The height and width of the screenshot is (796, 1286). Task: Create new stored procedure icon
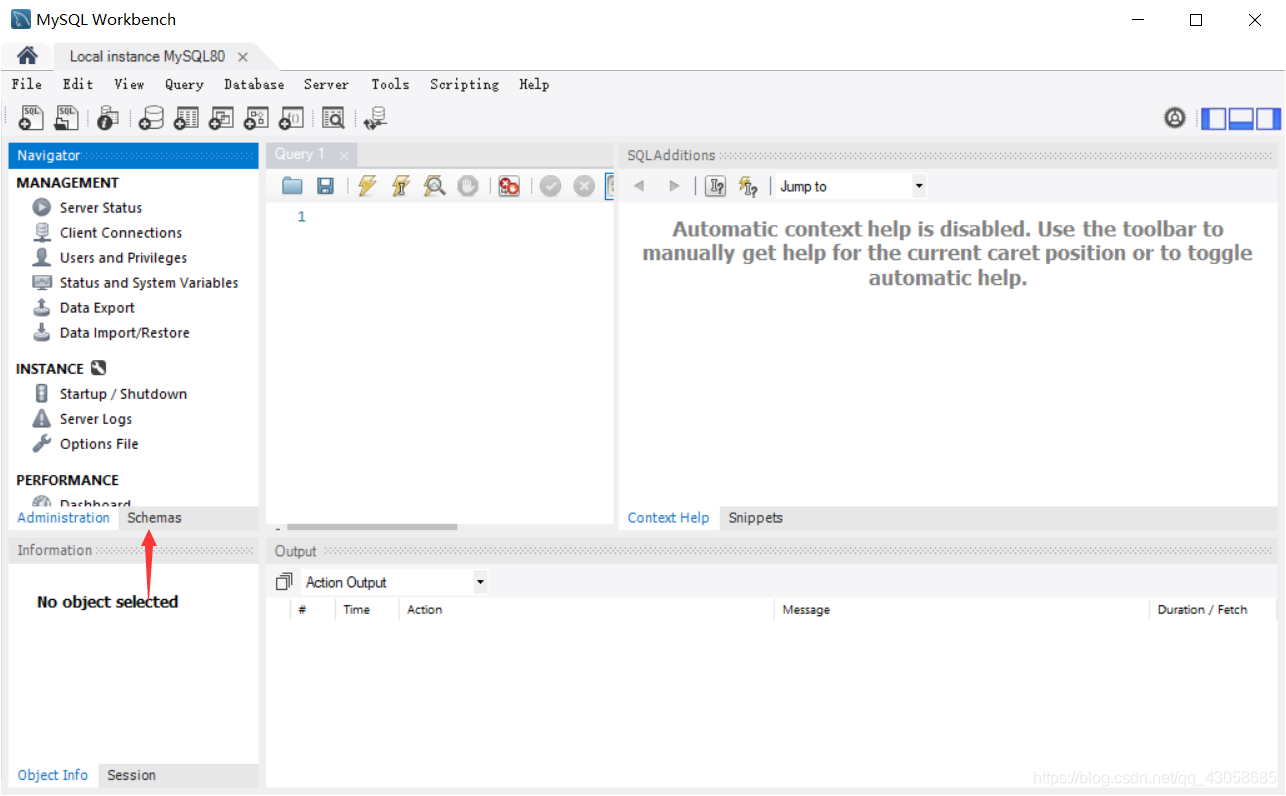(256, 118)
